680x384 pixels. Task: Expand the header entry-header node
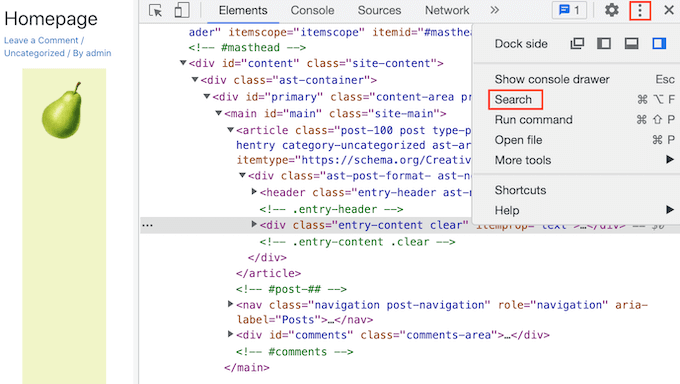pyautogui.click(x=255, y=192)
